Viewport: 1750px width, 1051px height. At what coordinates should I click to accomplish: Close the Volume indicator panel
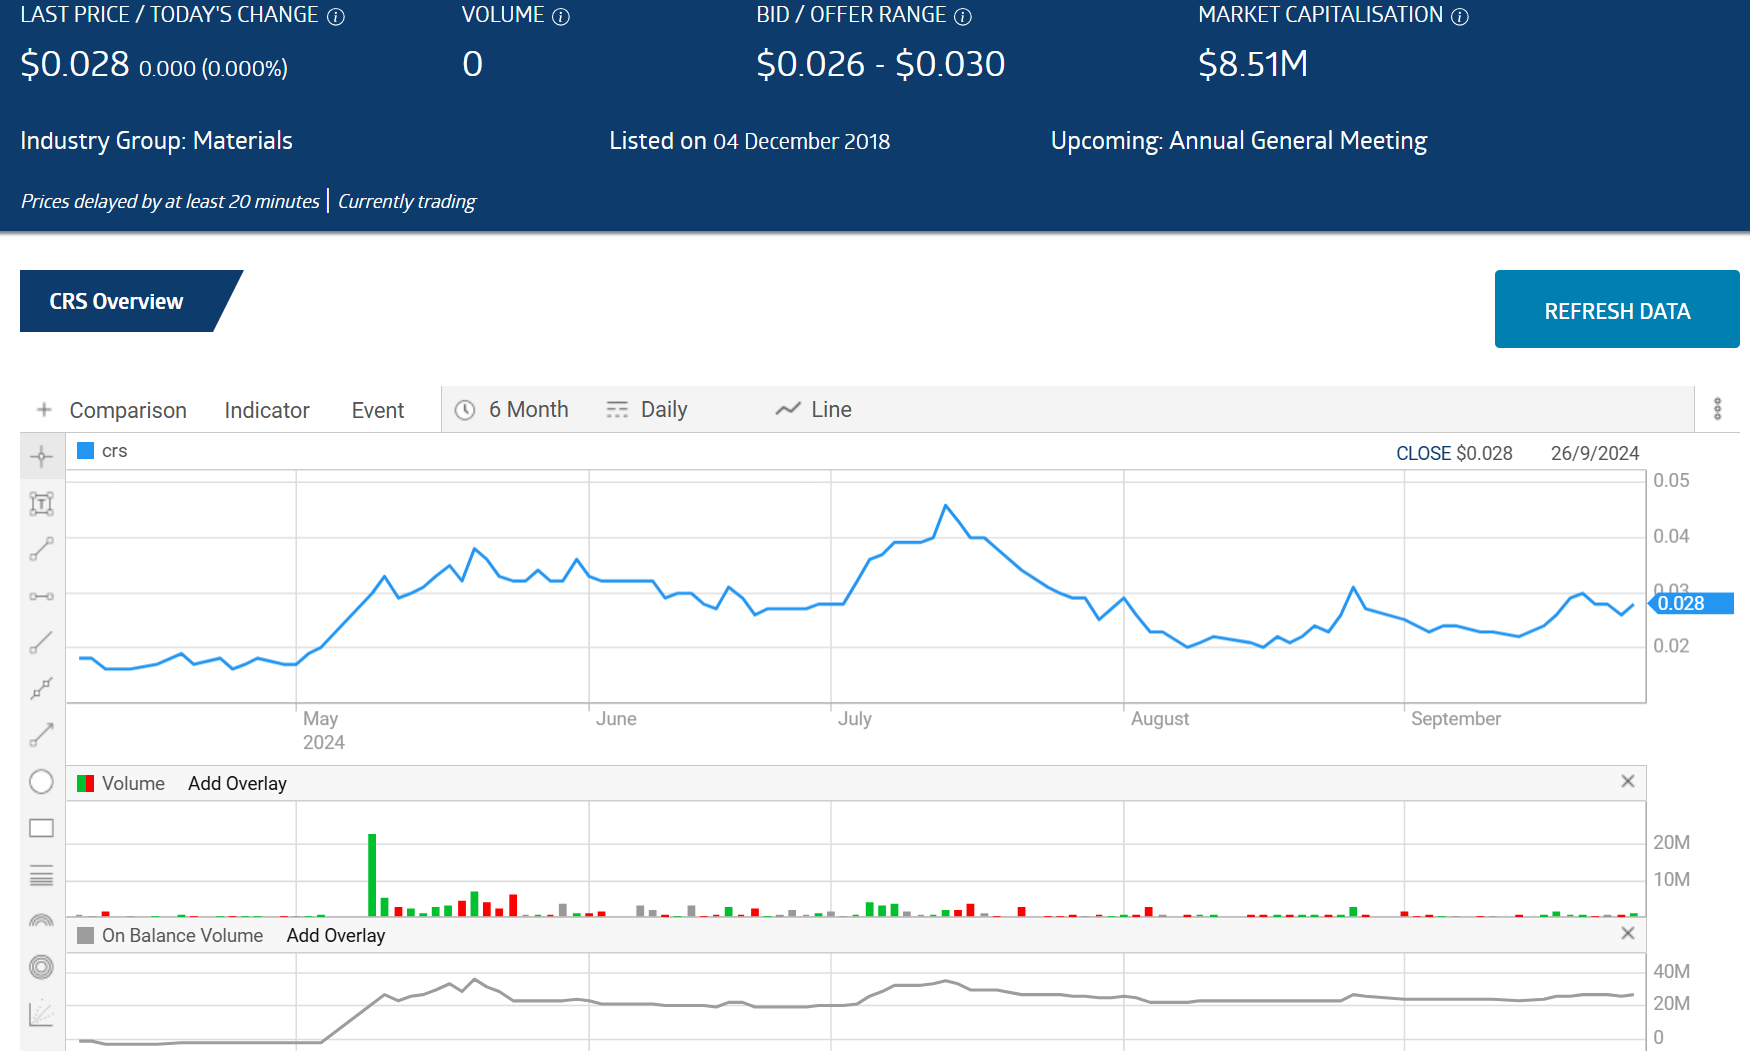pyautogui.click(x=1628, y=781)
